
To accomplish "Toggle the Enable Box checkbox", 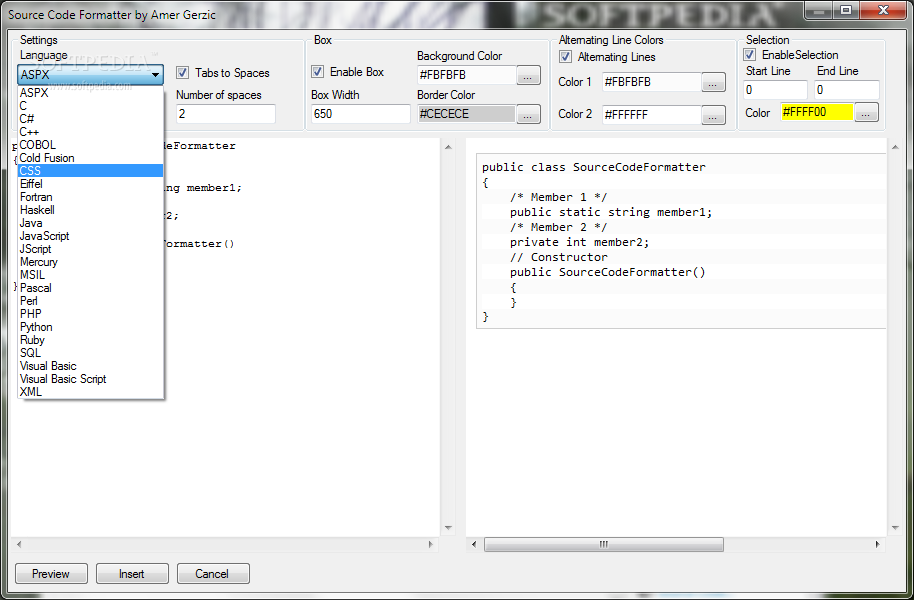I will (318, 72).
